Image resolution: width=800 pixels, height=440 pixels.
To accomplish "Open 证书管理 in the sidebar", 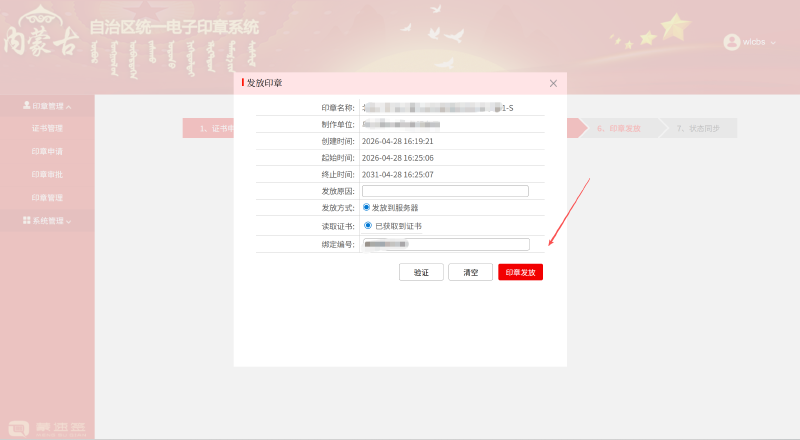I will [47, 128].
